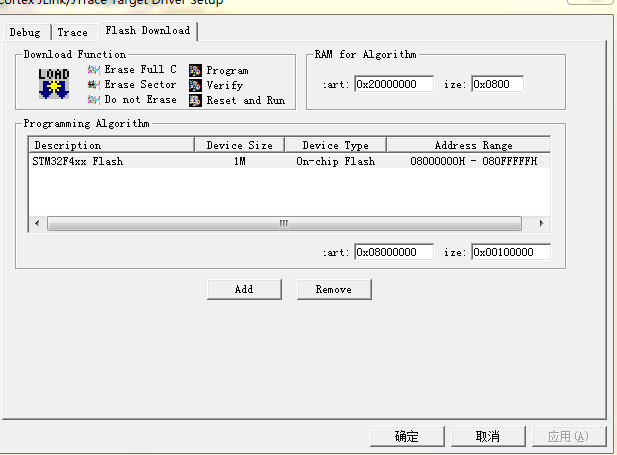Screen dimensions: 617x455
Task: Select Erase Full Chip option
Action: pyautogui.click(x=132, y=70)
